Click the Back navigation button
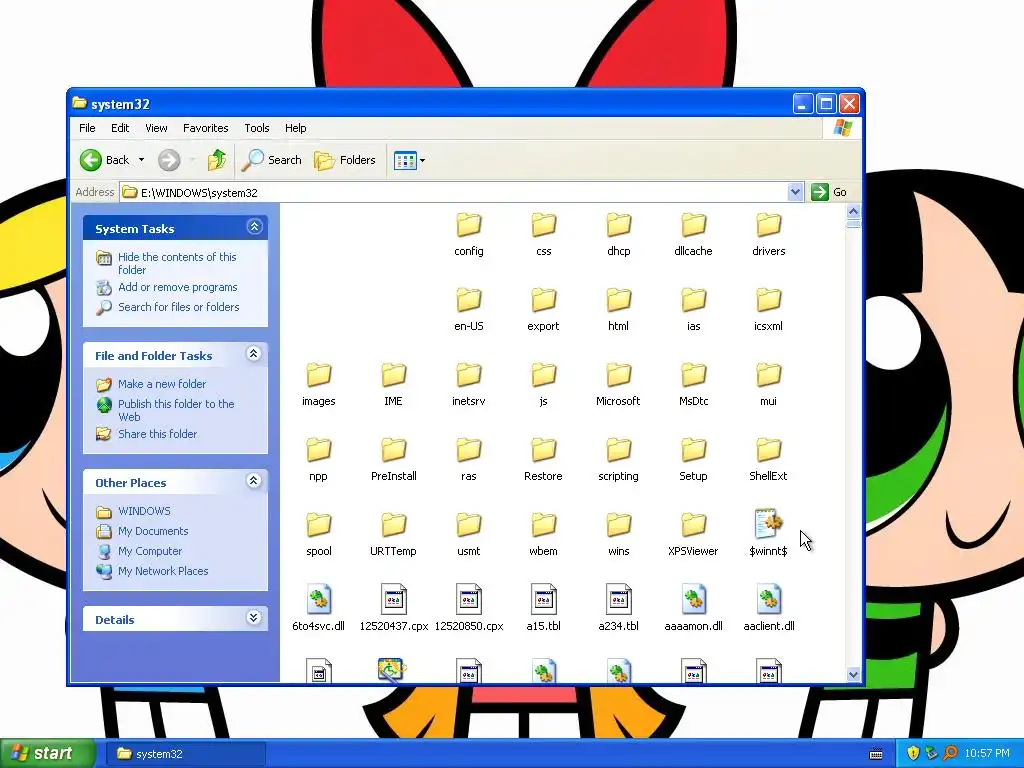Screen dimensions: 1024x768 (104, 160)
